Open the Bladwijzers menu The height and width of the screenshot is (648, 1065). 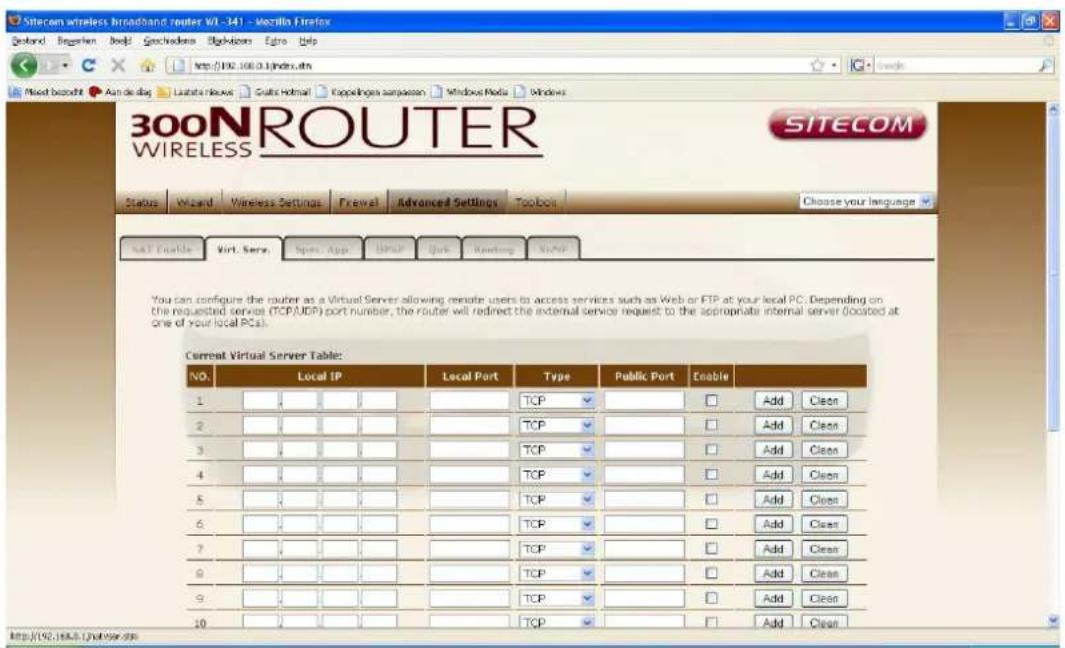(x=230, y=41)
